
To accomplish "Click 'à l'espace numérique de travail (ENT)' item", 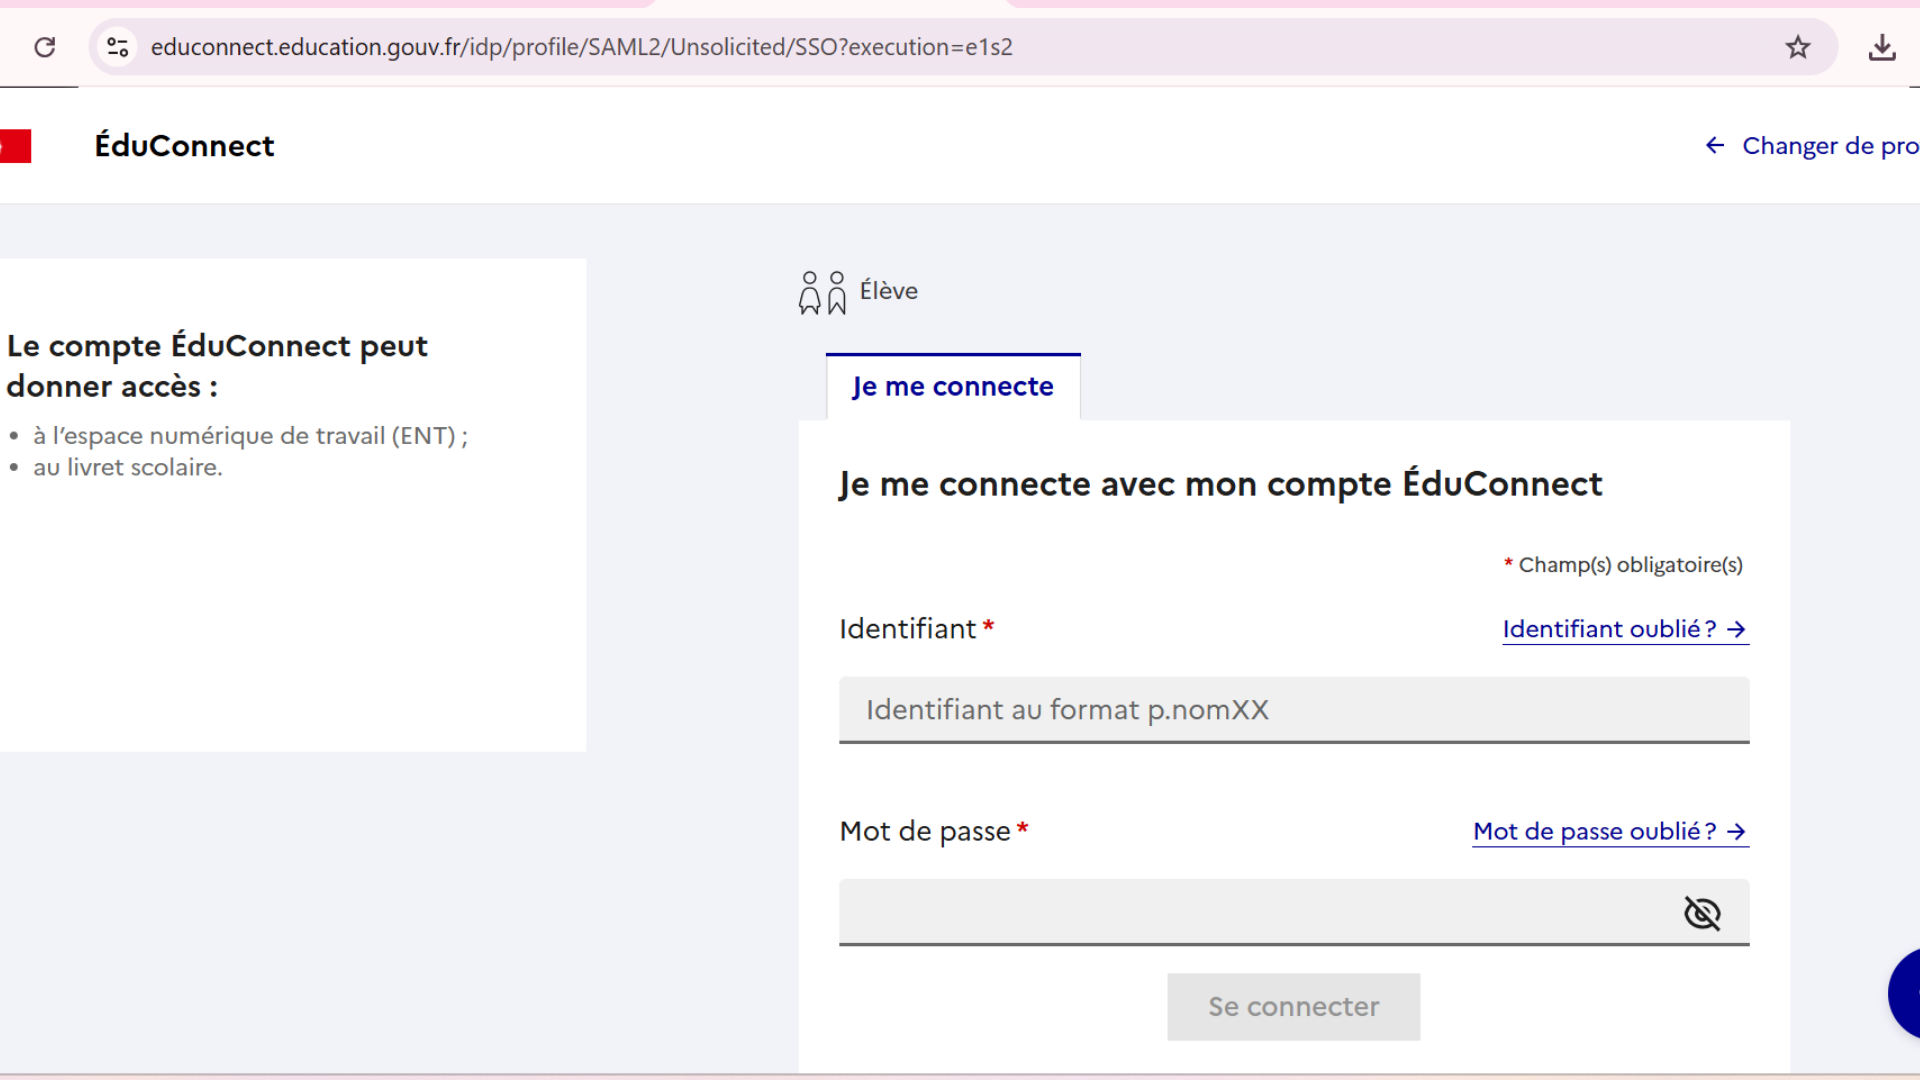I will 250,436.
